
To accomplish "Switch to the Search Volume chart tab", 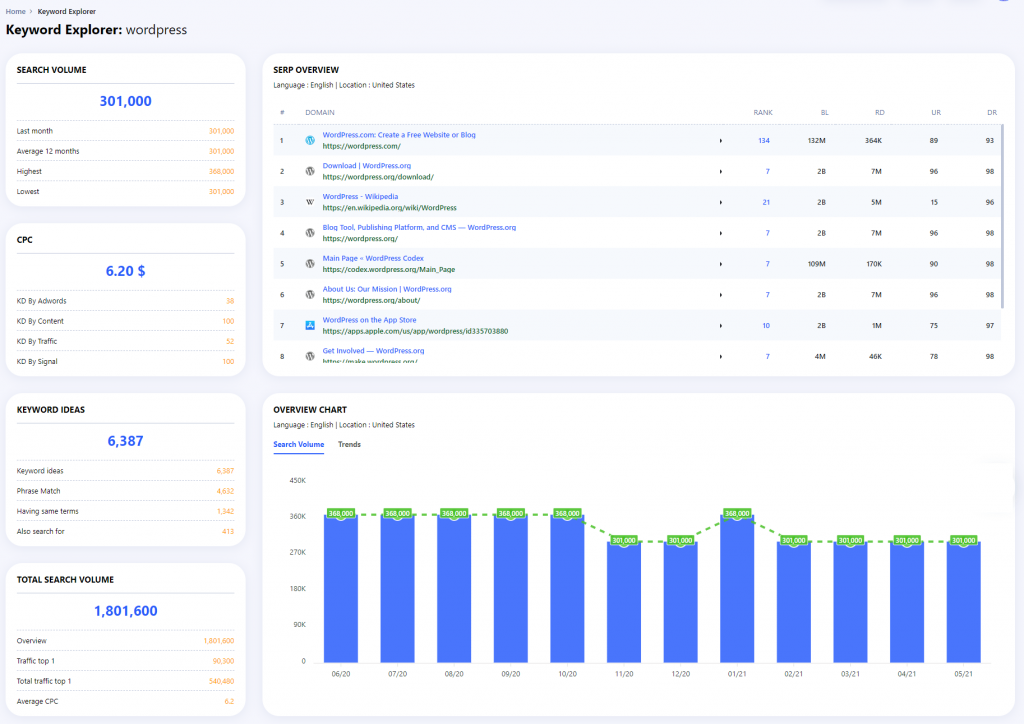I will click(298, 445).
